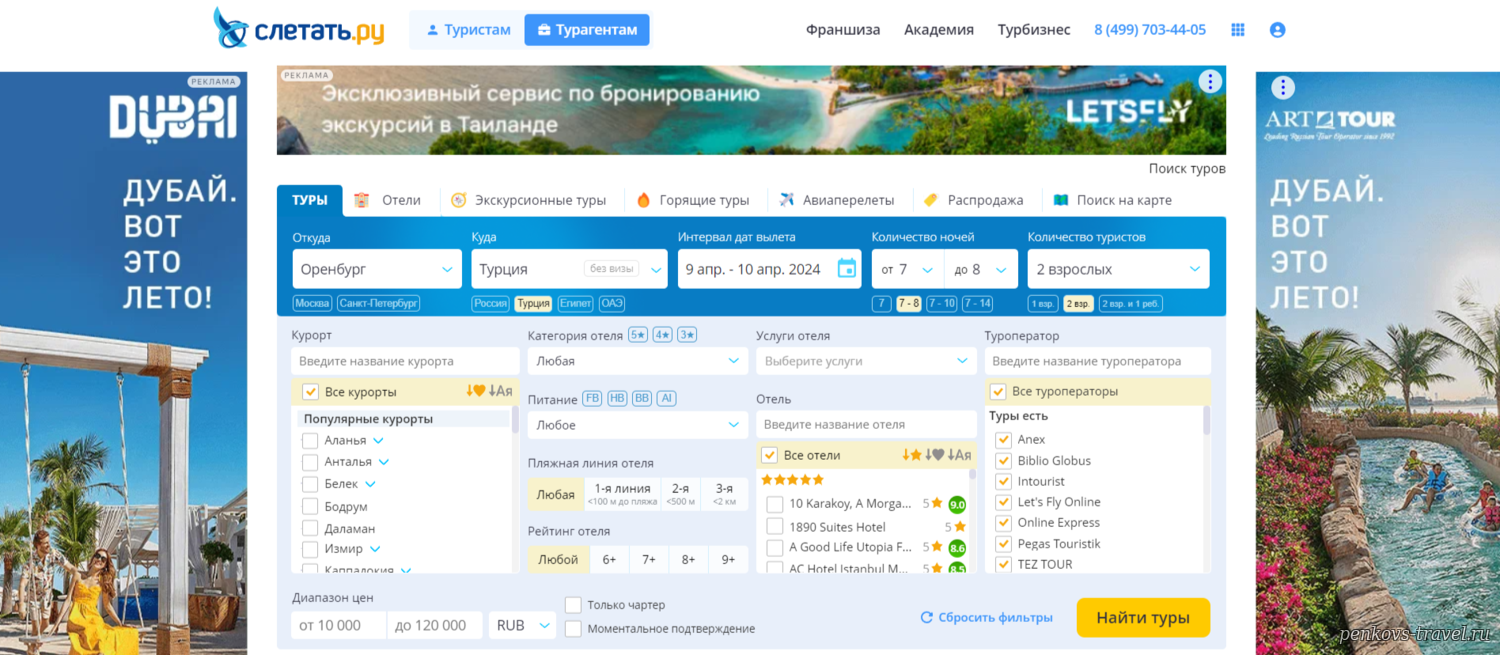Open the nights 'до 8' dropdown

pos(981,269)
